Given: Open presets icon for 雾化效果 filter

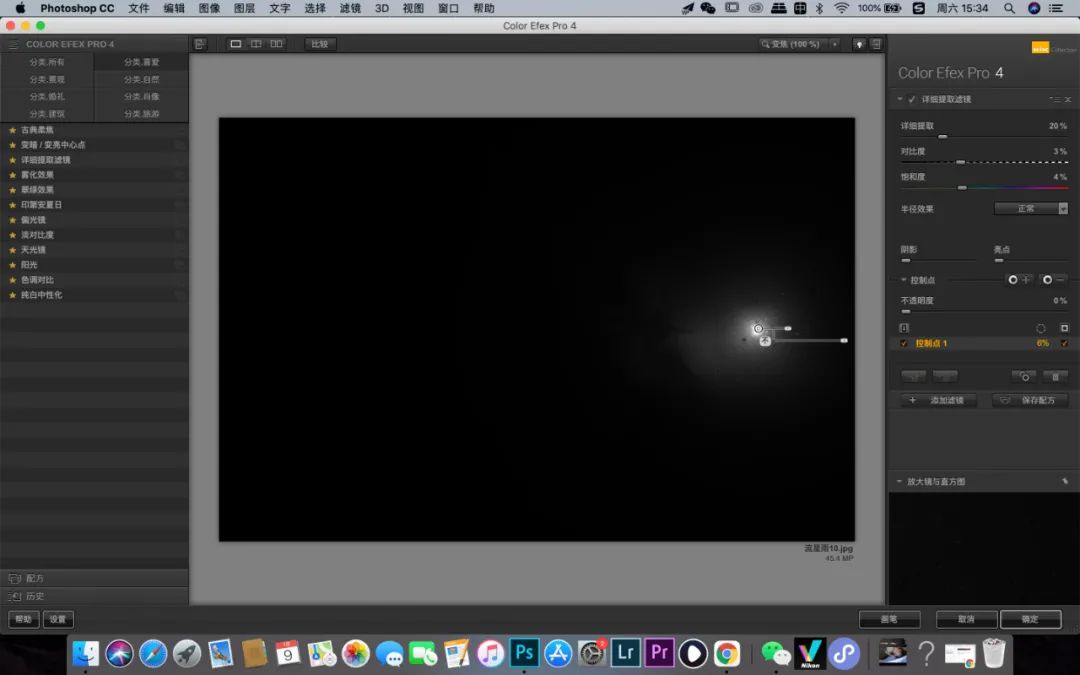Looking at the screenshot, I should 179,175.
